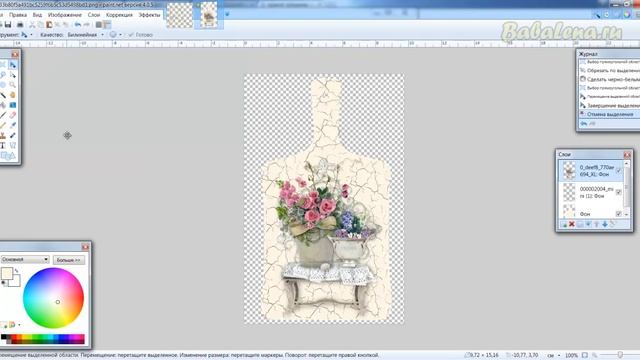640x360 pixels.
Task: Toggle visibility of 0_dee f9_770ae layer
Action: tap(619, 171)
